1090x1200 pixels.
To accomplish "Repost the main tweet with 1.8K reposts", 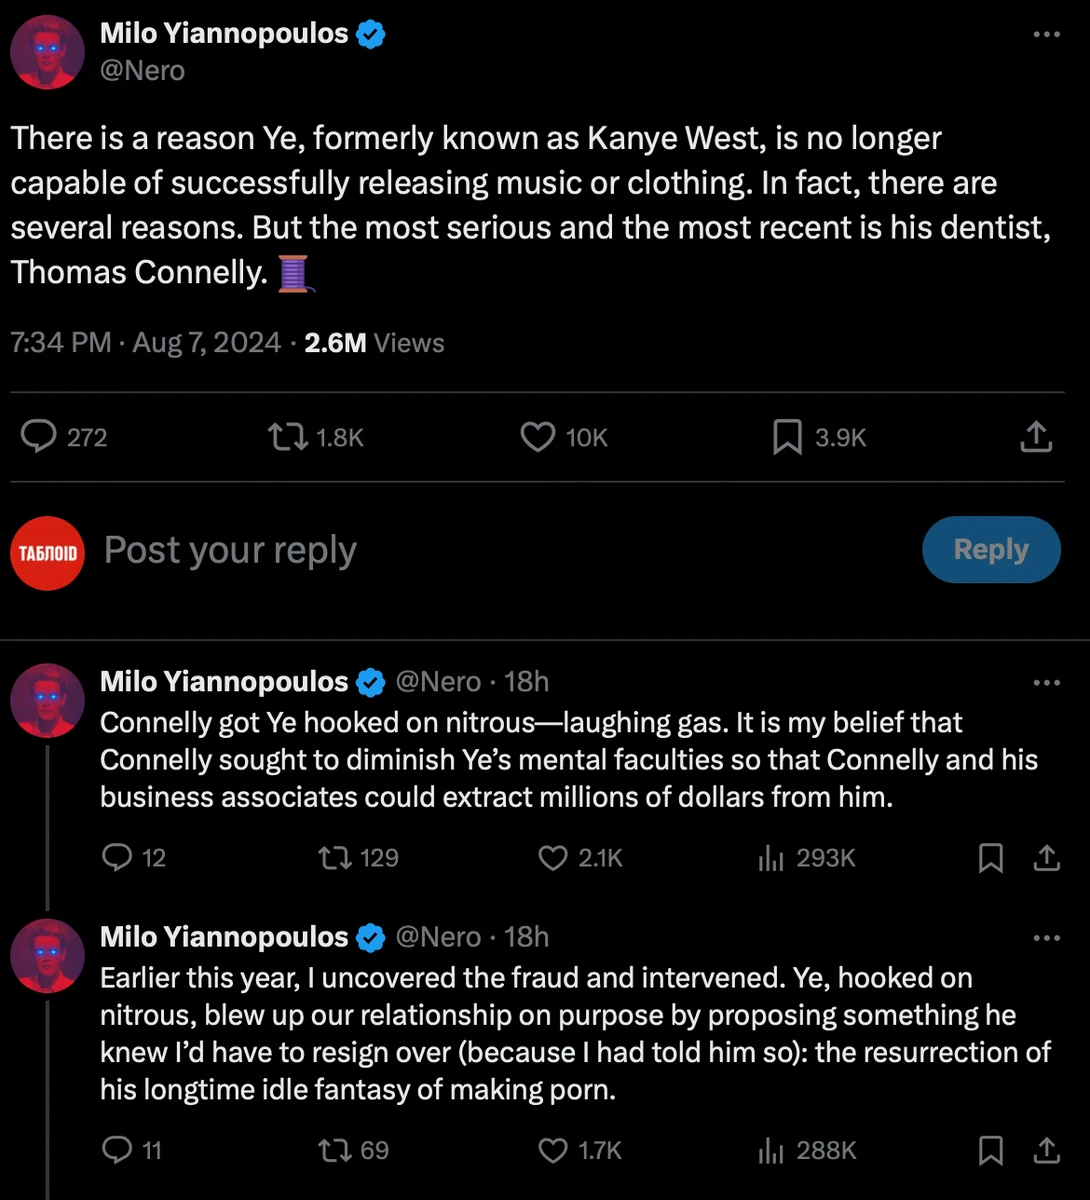I will 288,437.
